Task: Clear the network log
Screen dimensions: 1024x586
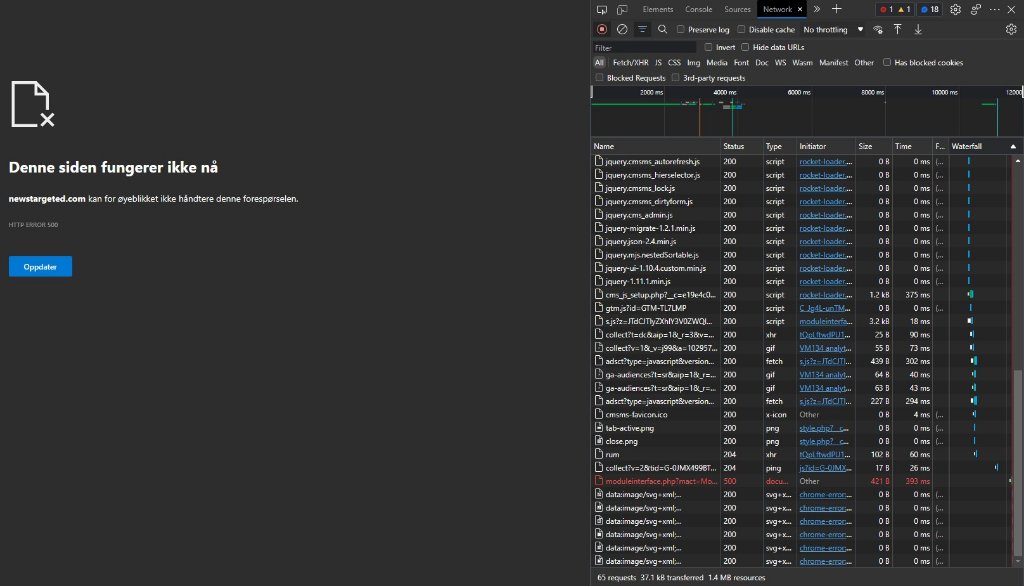Action: [x=622, y=30]
